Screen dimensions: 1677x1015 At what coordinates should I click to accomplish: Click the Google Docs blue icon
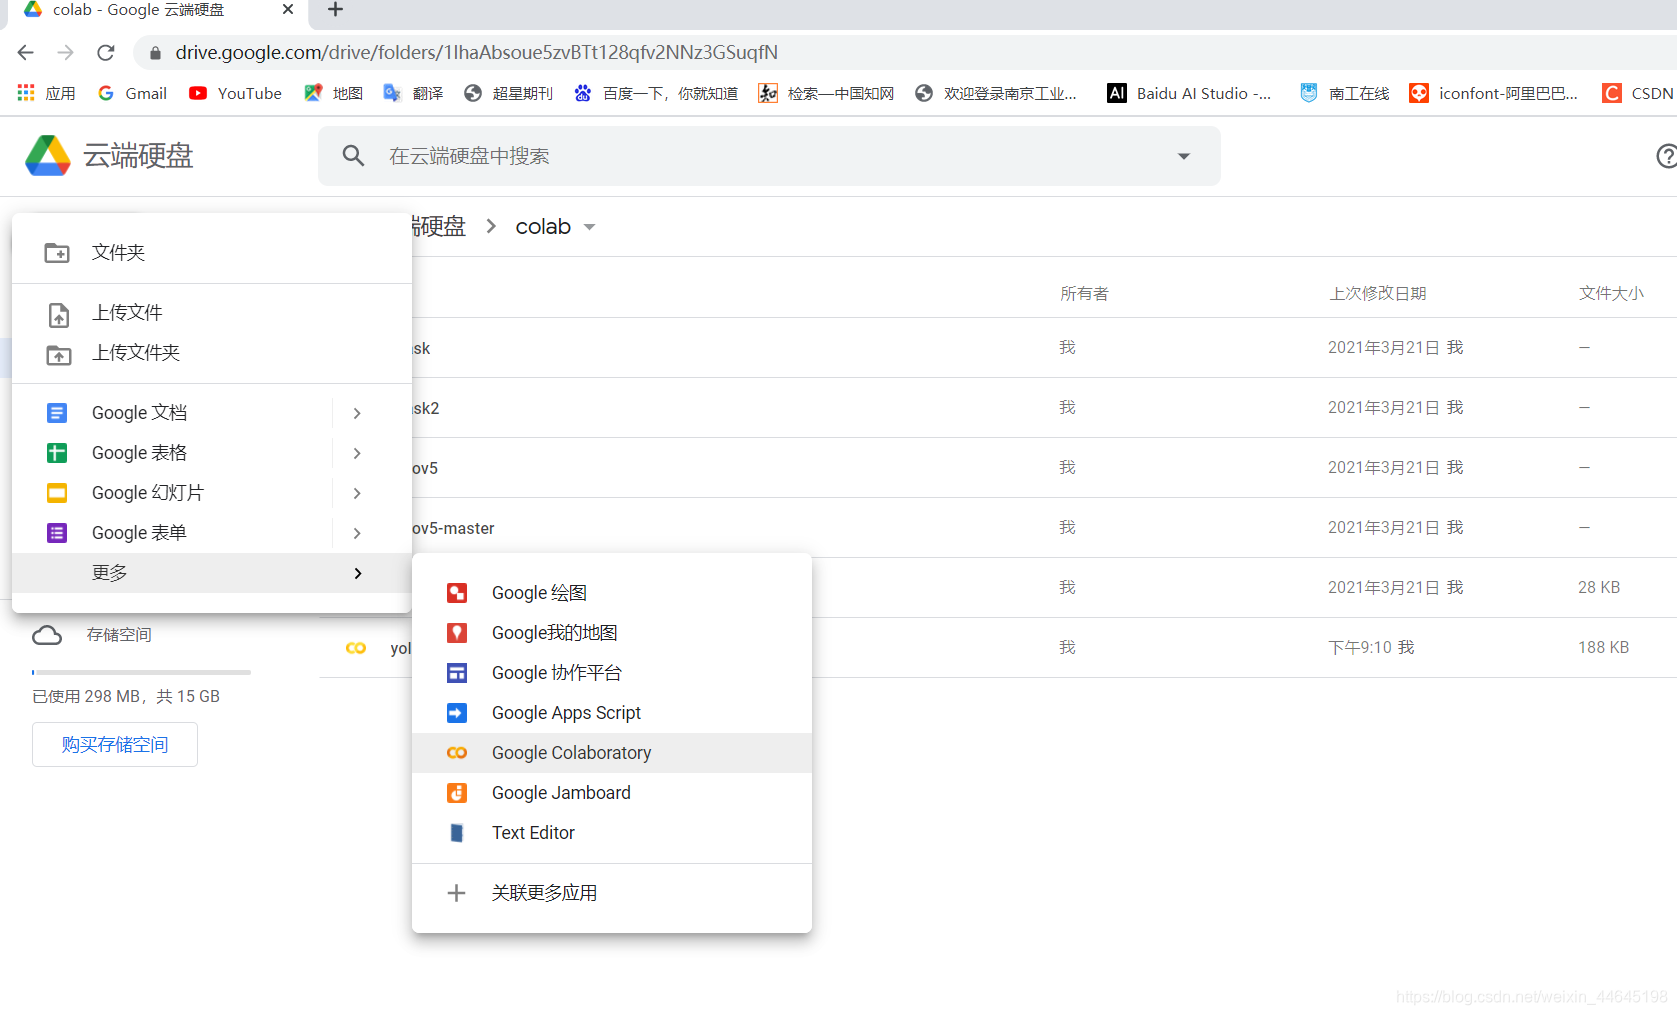point(57,413)
